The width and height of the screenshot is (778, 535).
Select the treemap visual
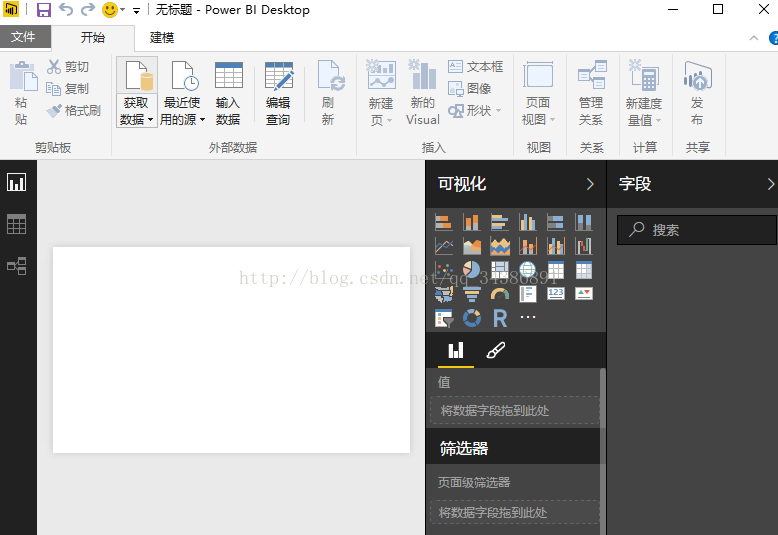tap(499, 270)
